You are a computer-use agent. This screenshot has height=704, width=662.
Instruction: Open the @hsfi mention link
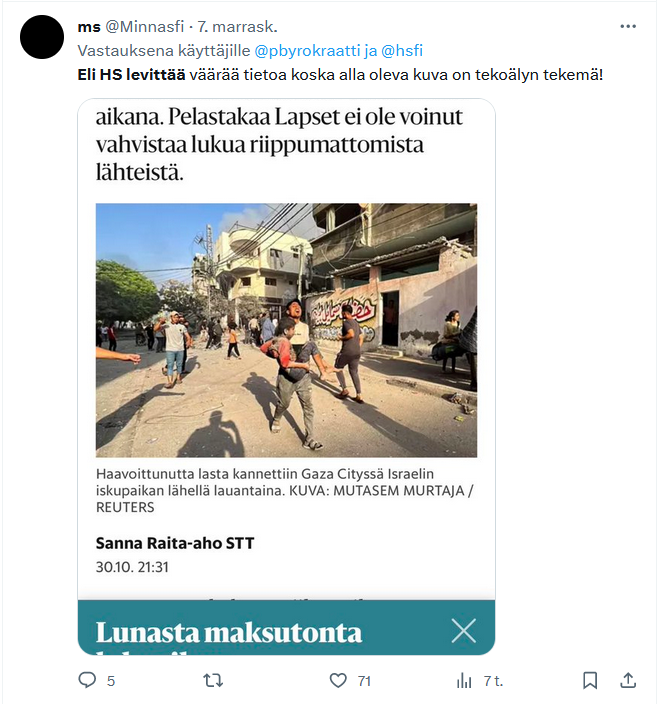point(402,51)
